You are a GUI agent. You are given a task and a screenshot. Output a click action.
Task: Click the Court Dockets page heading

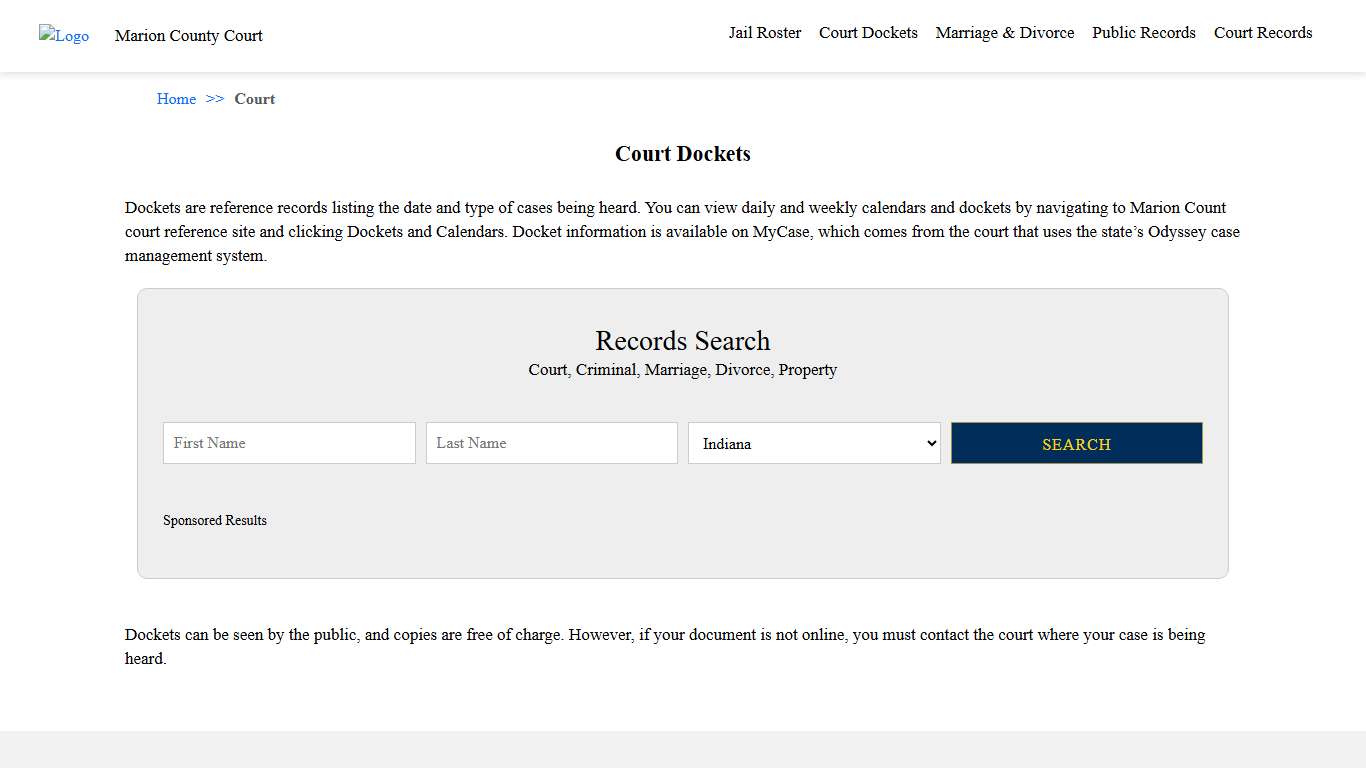coord(682,154)
